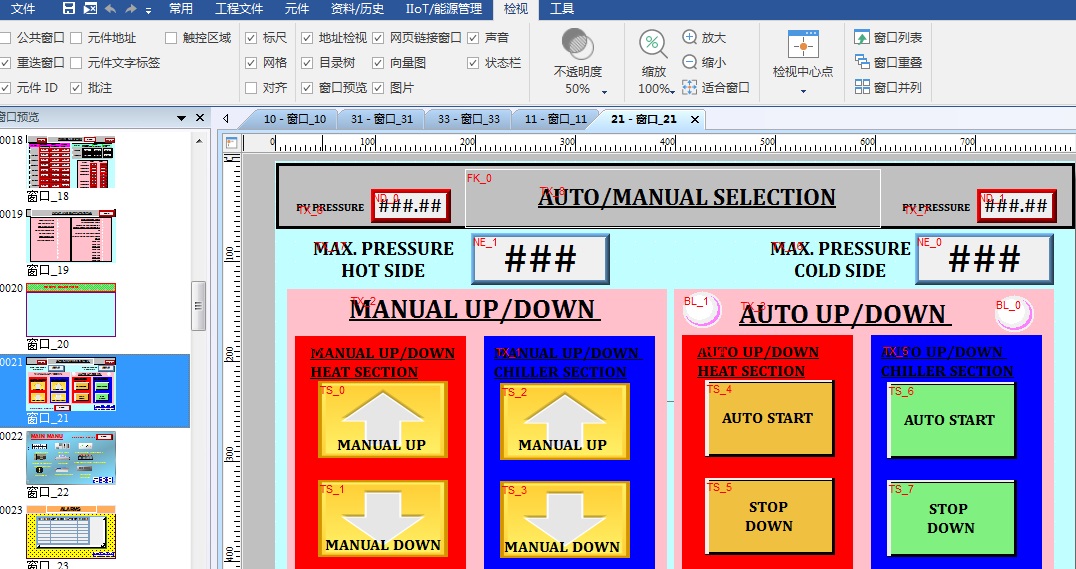Click the 检视中心点 view center icon

point(803,47)
